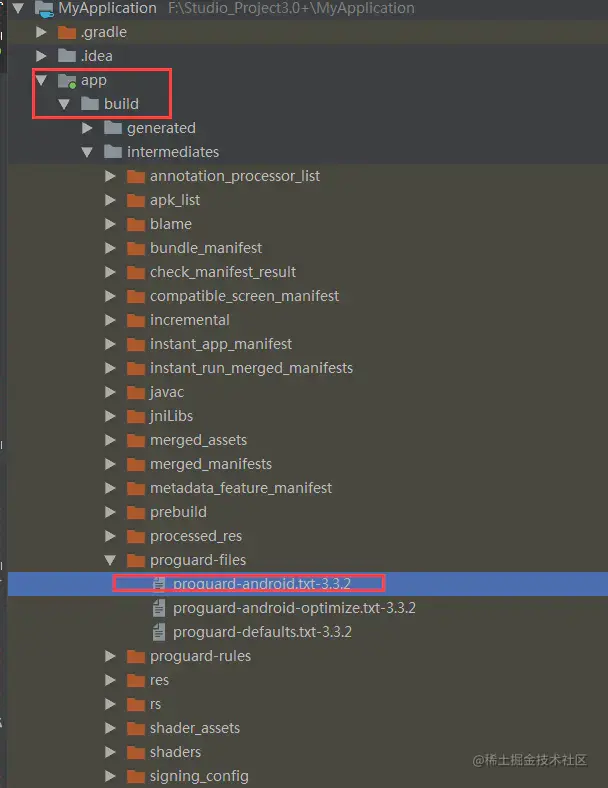Click the check_manifest_result folder icon
608x788 pixels.
coord(136,272)
